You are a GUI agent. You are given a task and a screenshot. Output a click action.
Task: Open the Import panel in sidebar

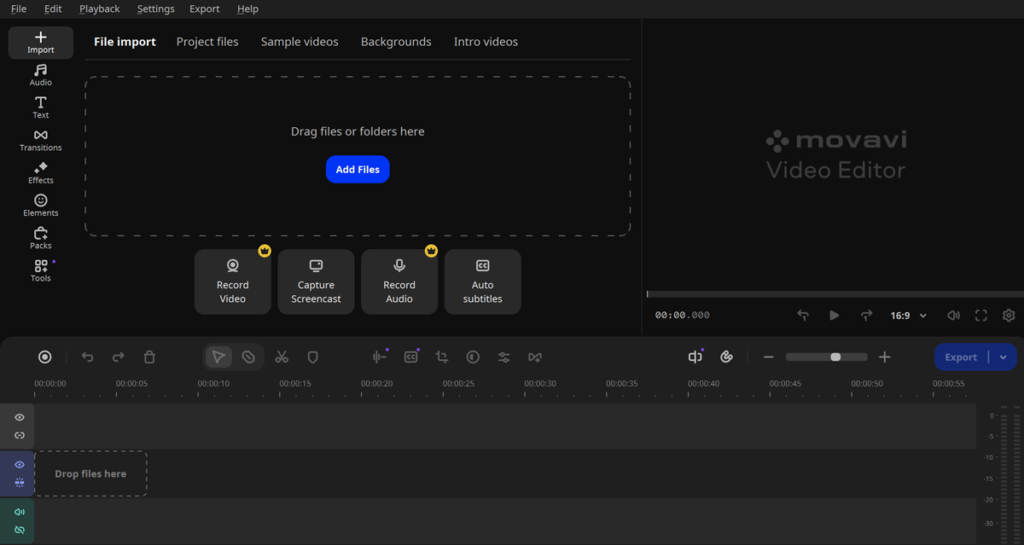tap(40, 42)
